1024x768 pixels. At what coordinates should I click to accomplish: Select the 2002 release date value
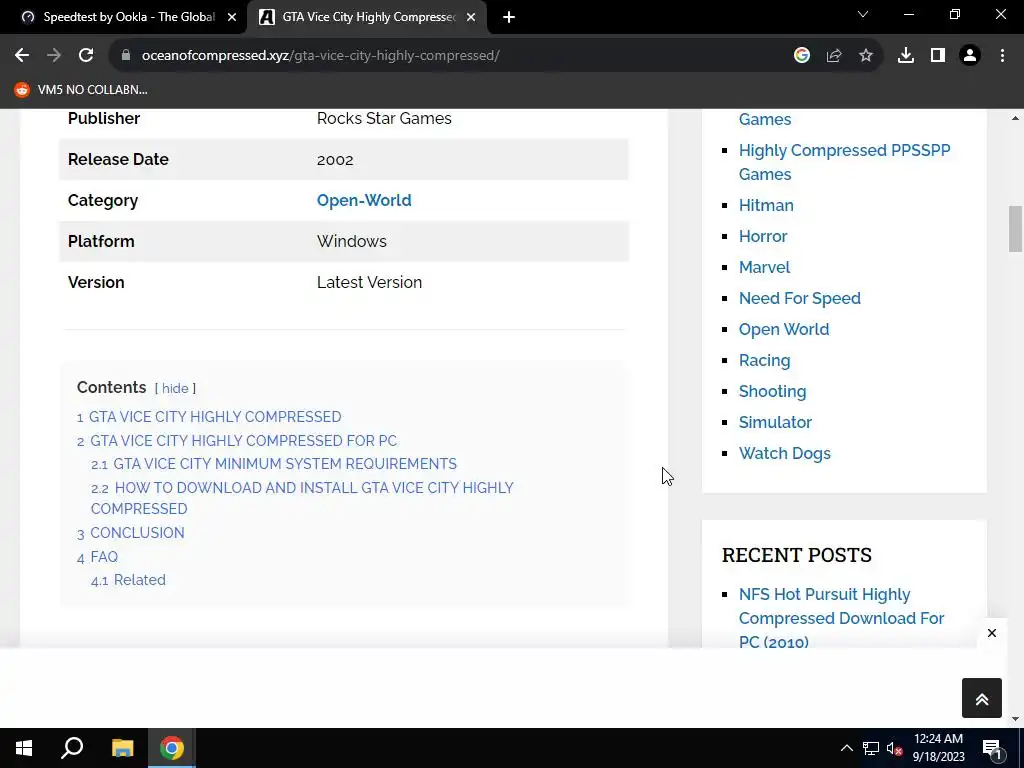pos(335,160)
